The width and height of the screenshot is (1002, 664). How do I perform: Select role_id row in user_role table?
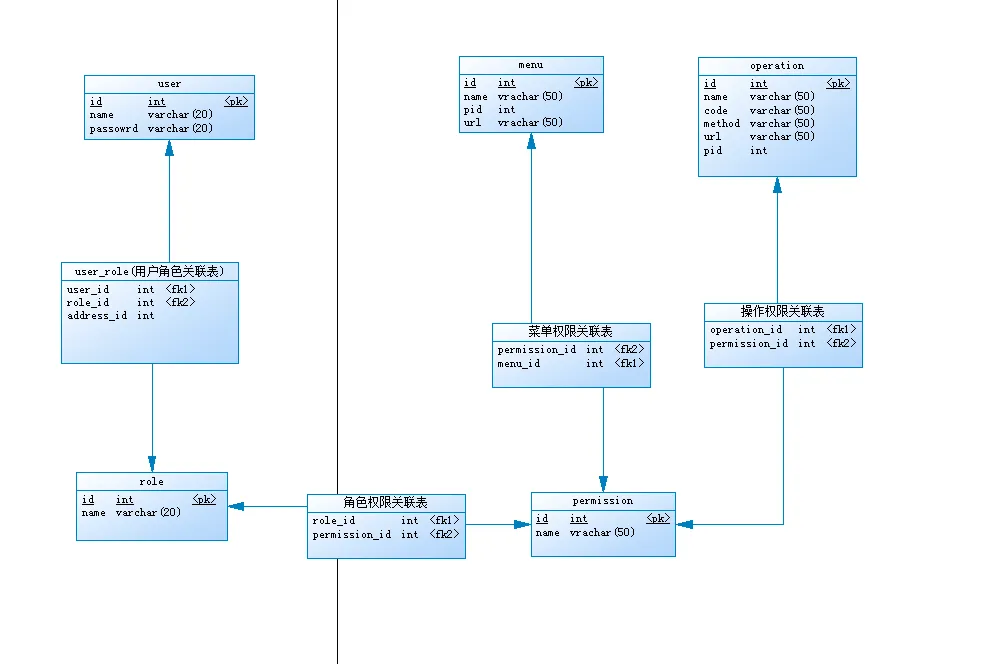pyautogui.click(x=131, y=302)
